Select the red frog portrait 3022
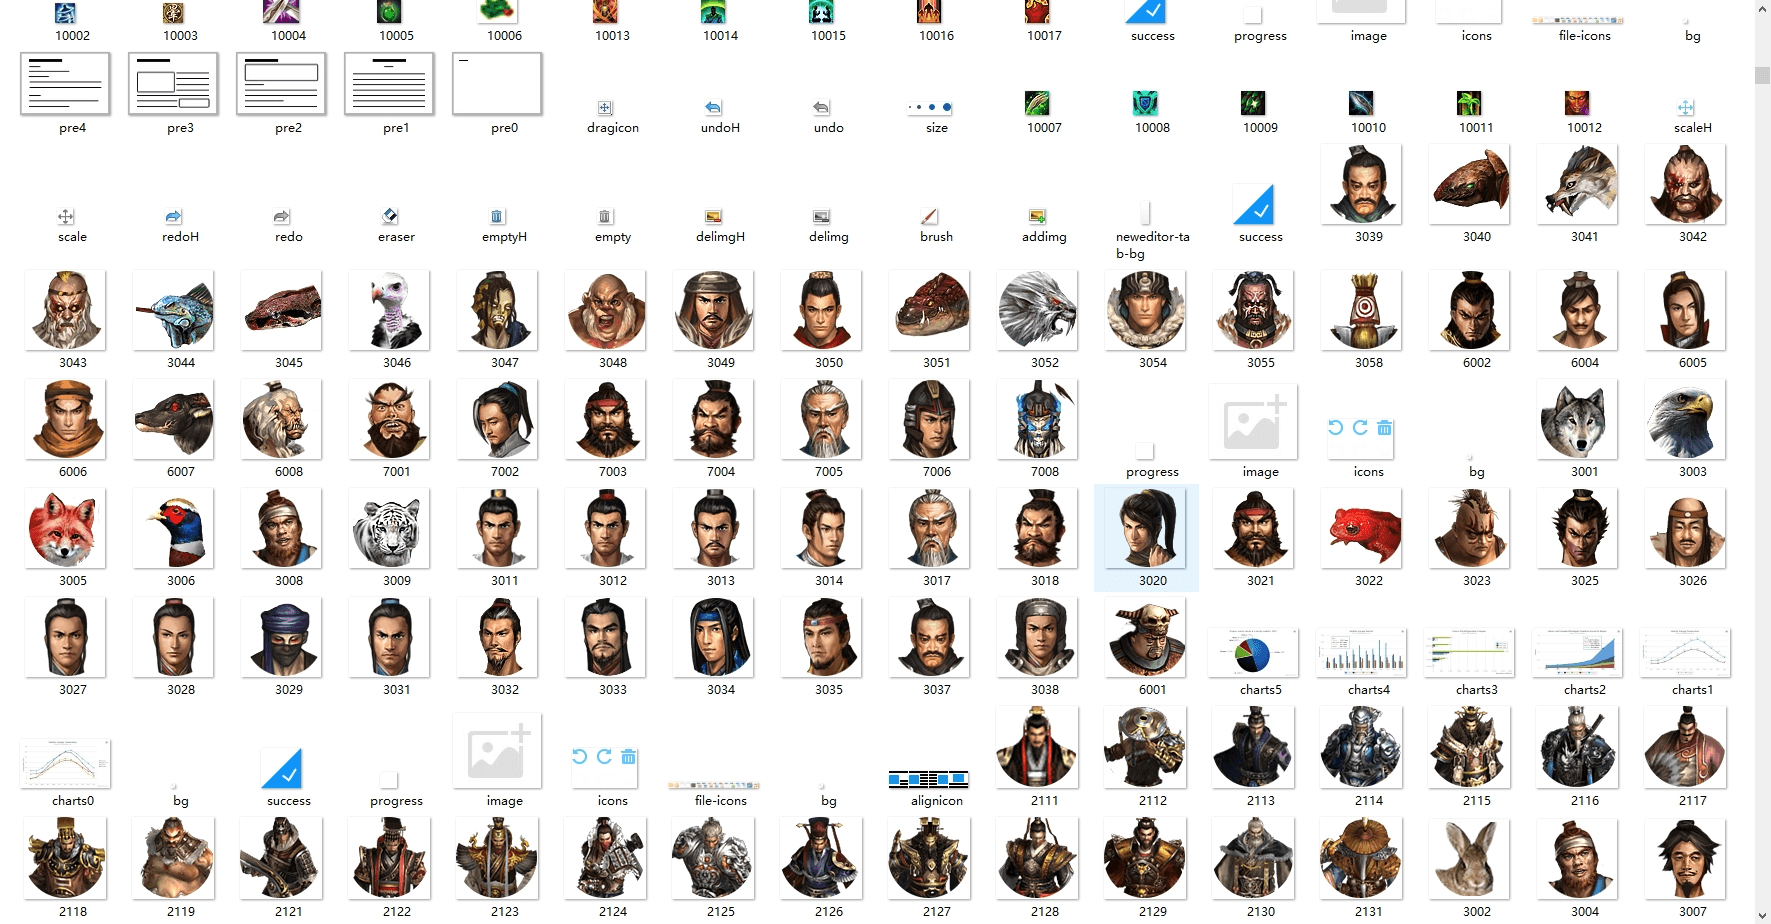The width and height of the screenshot is (1771, 924). (x=1361, y=528)
